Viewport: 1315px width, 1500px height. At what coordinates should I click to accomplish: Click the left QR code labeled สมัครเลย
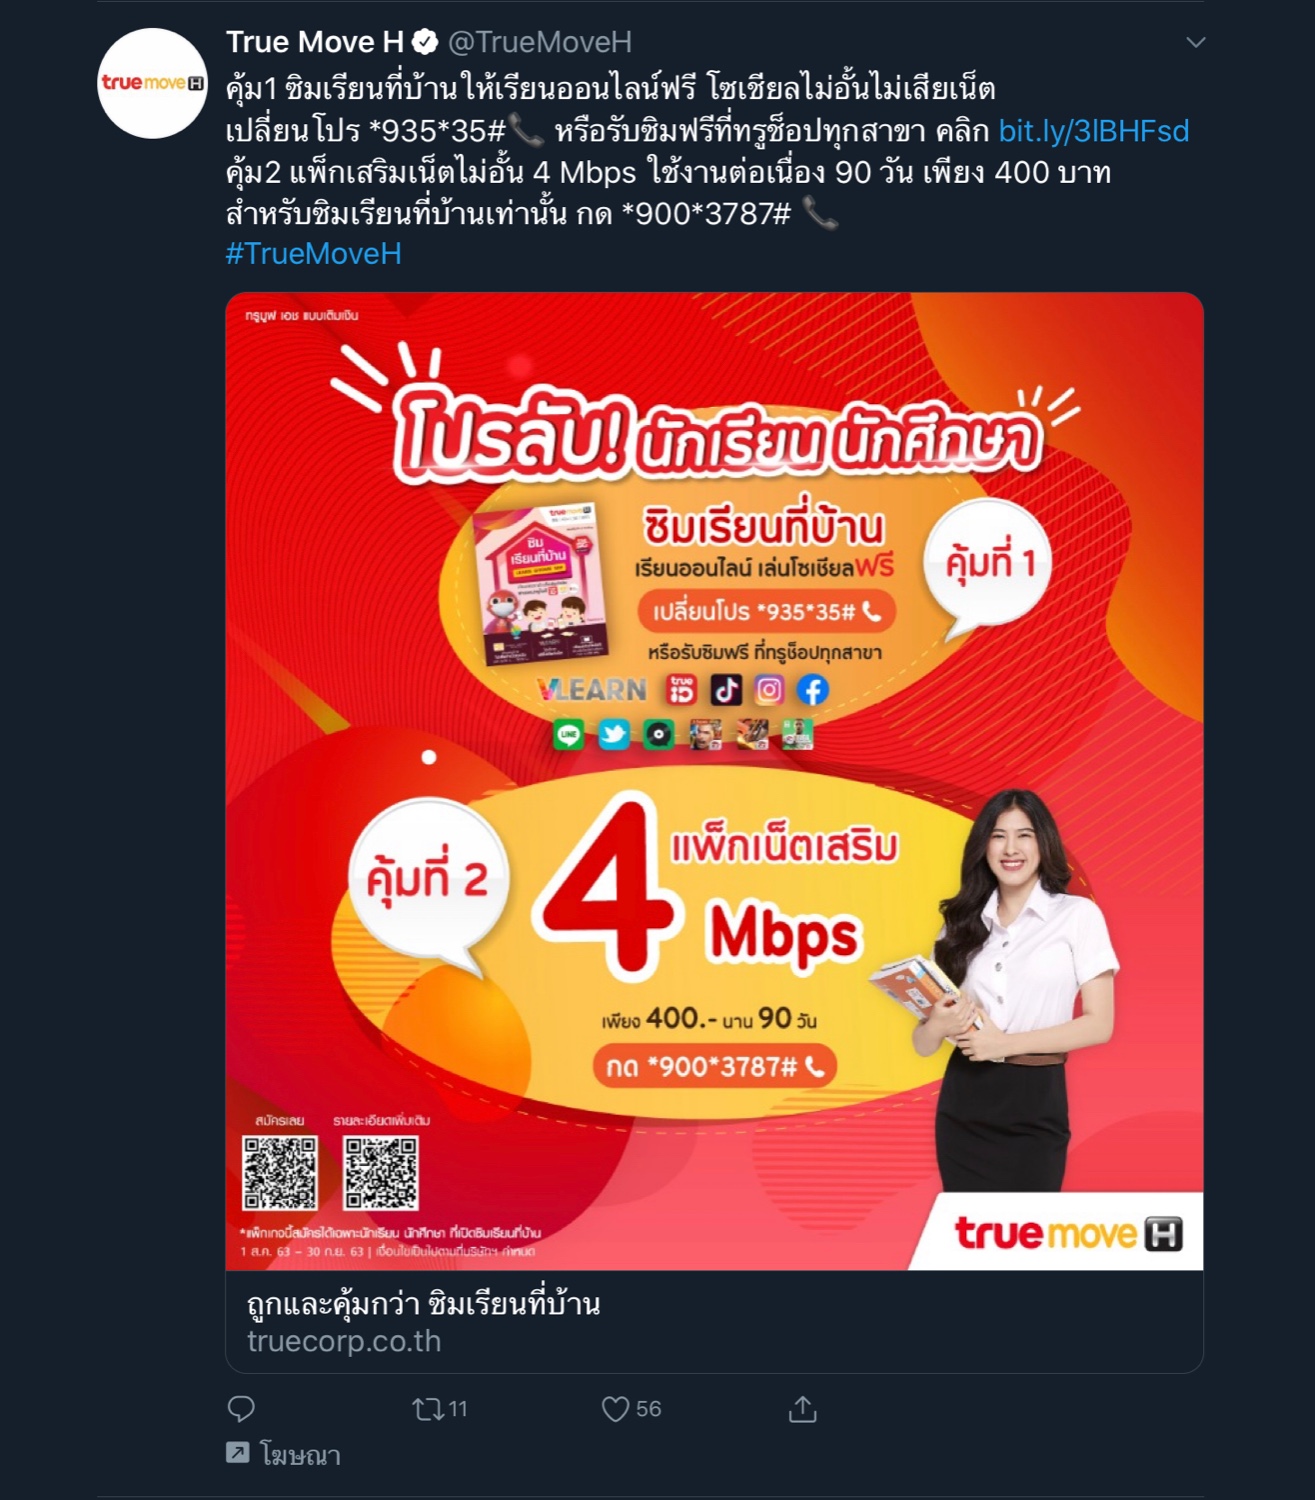(280, 1173)
